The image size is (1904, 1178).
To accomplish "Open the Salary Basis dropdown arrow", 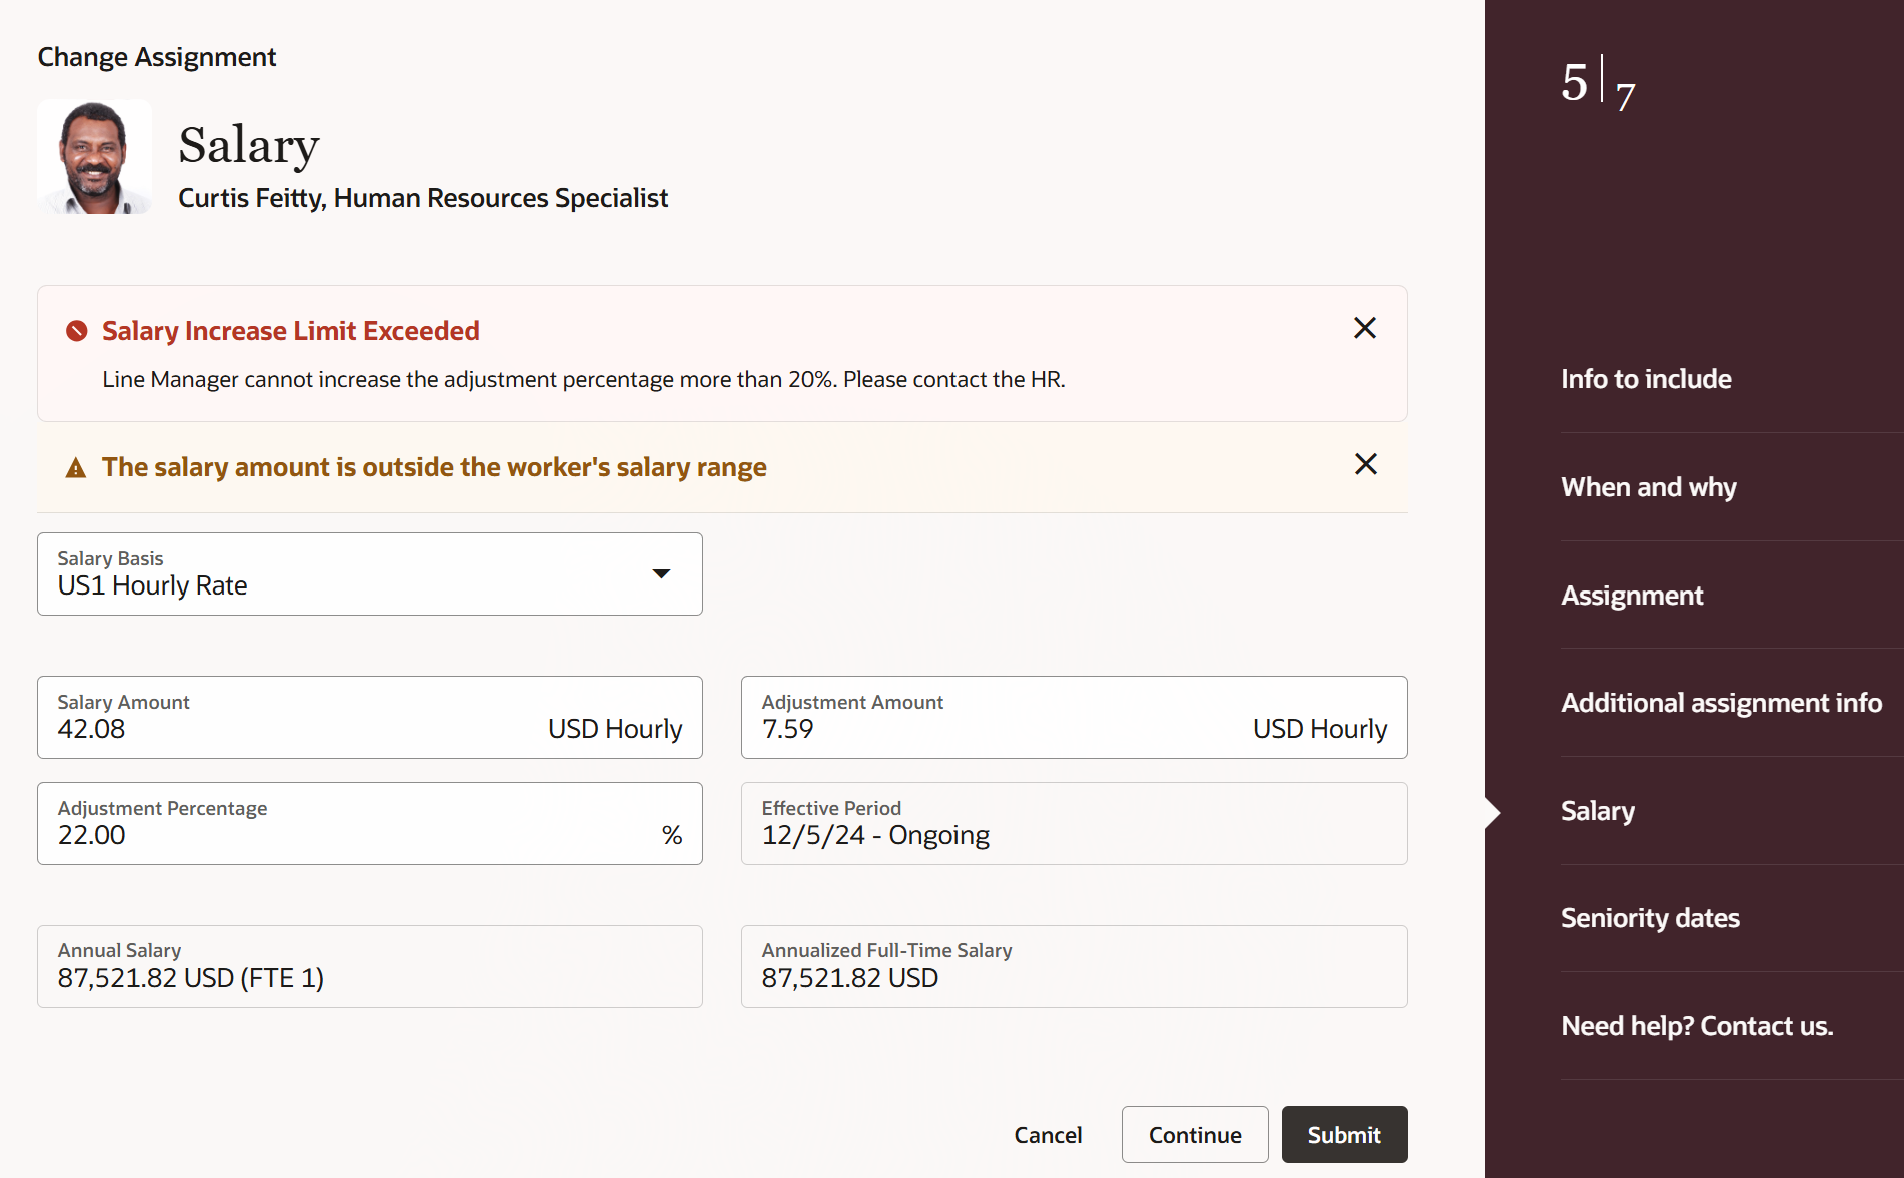I will point(661,573).
